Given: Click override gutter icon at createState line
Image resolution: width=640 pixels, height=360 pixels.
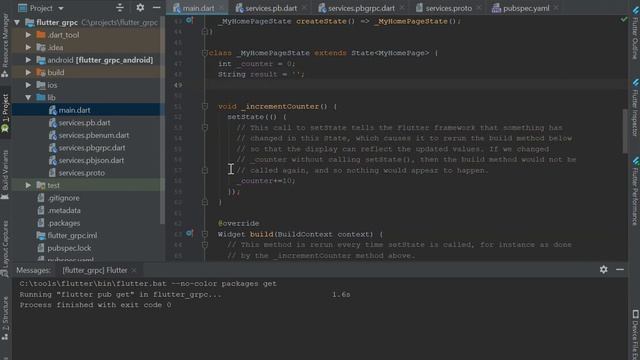Looking at the screenshot, I should click(x=189, y=20).
